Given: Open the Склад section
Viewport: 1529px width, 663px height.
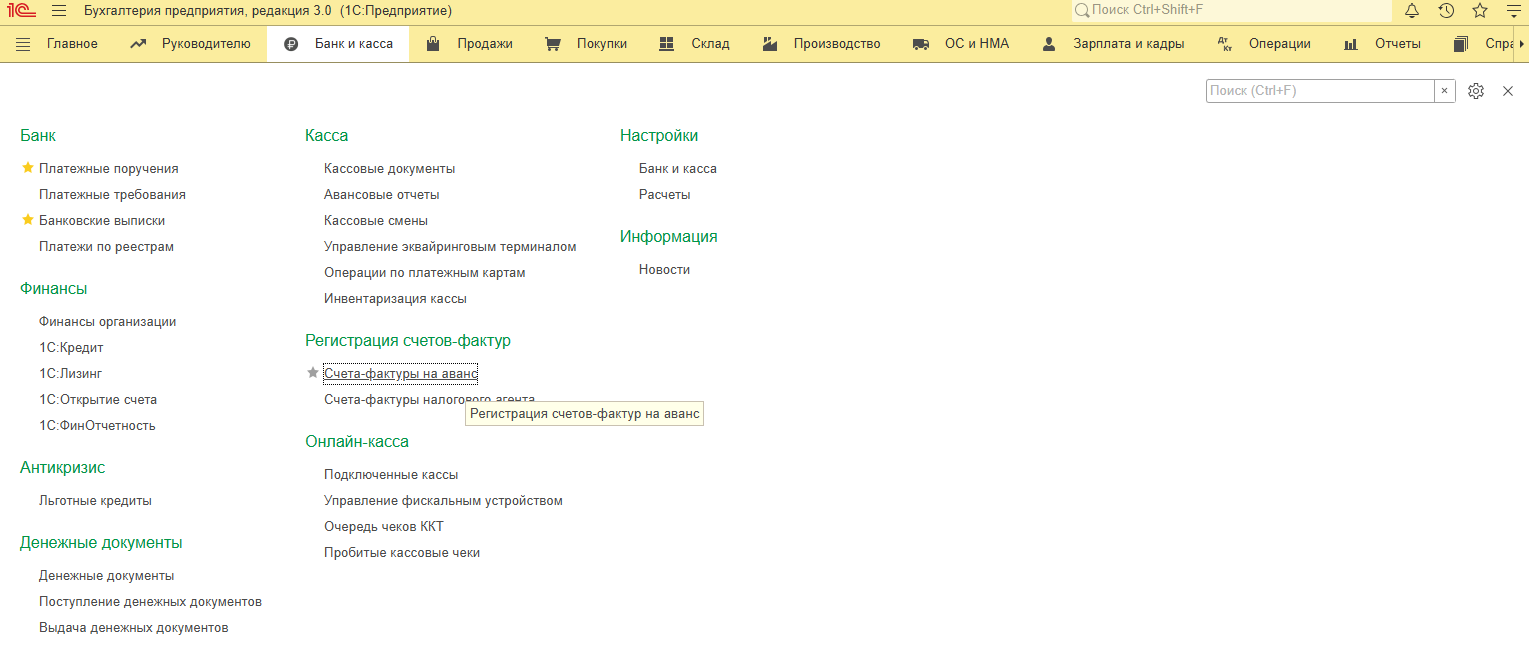Looking at the screenshot, I should click(x=694, y=44).
